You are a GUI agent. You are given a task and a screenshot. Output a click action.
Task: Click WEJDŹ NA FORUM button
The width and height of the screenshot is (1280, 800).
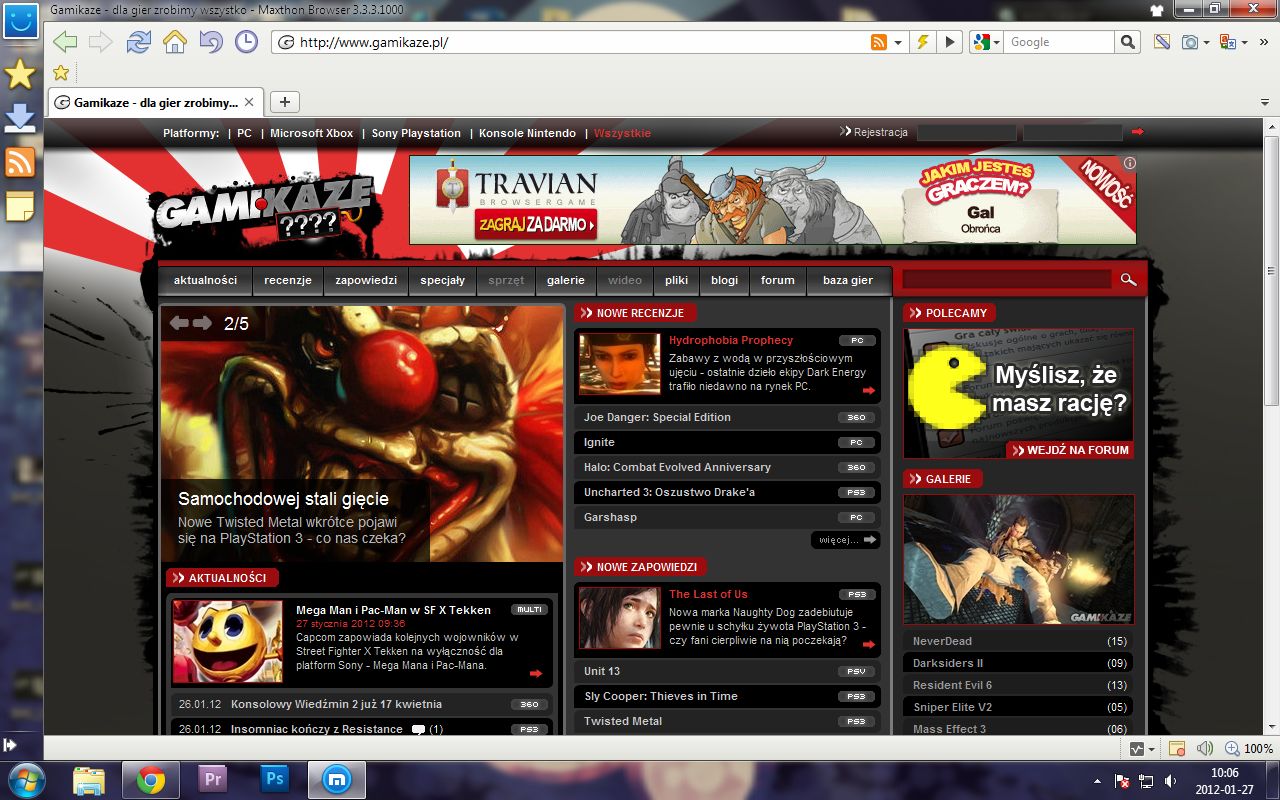pyautogui.click(x=1070, y=450)
